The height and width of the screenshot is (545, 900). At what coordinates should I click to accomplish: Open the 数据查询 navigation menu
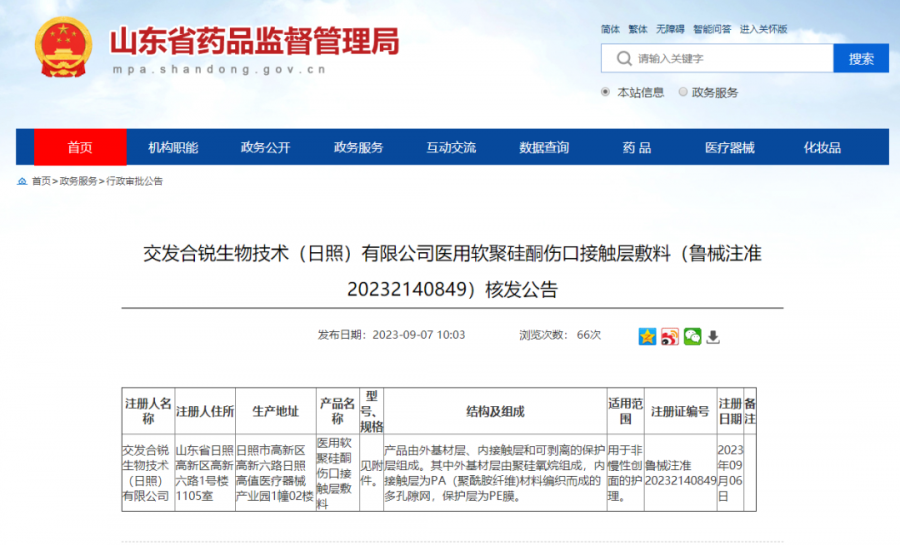click(544, 147)
